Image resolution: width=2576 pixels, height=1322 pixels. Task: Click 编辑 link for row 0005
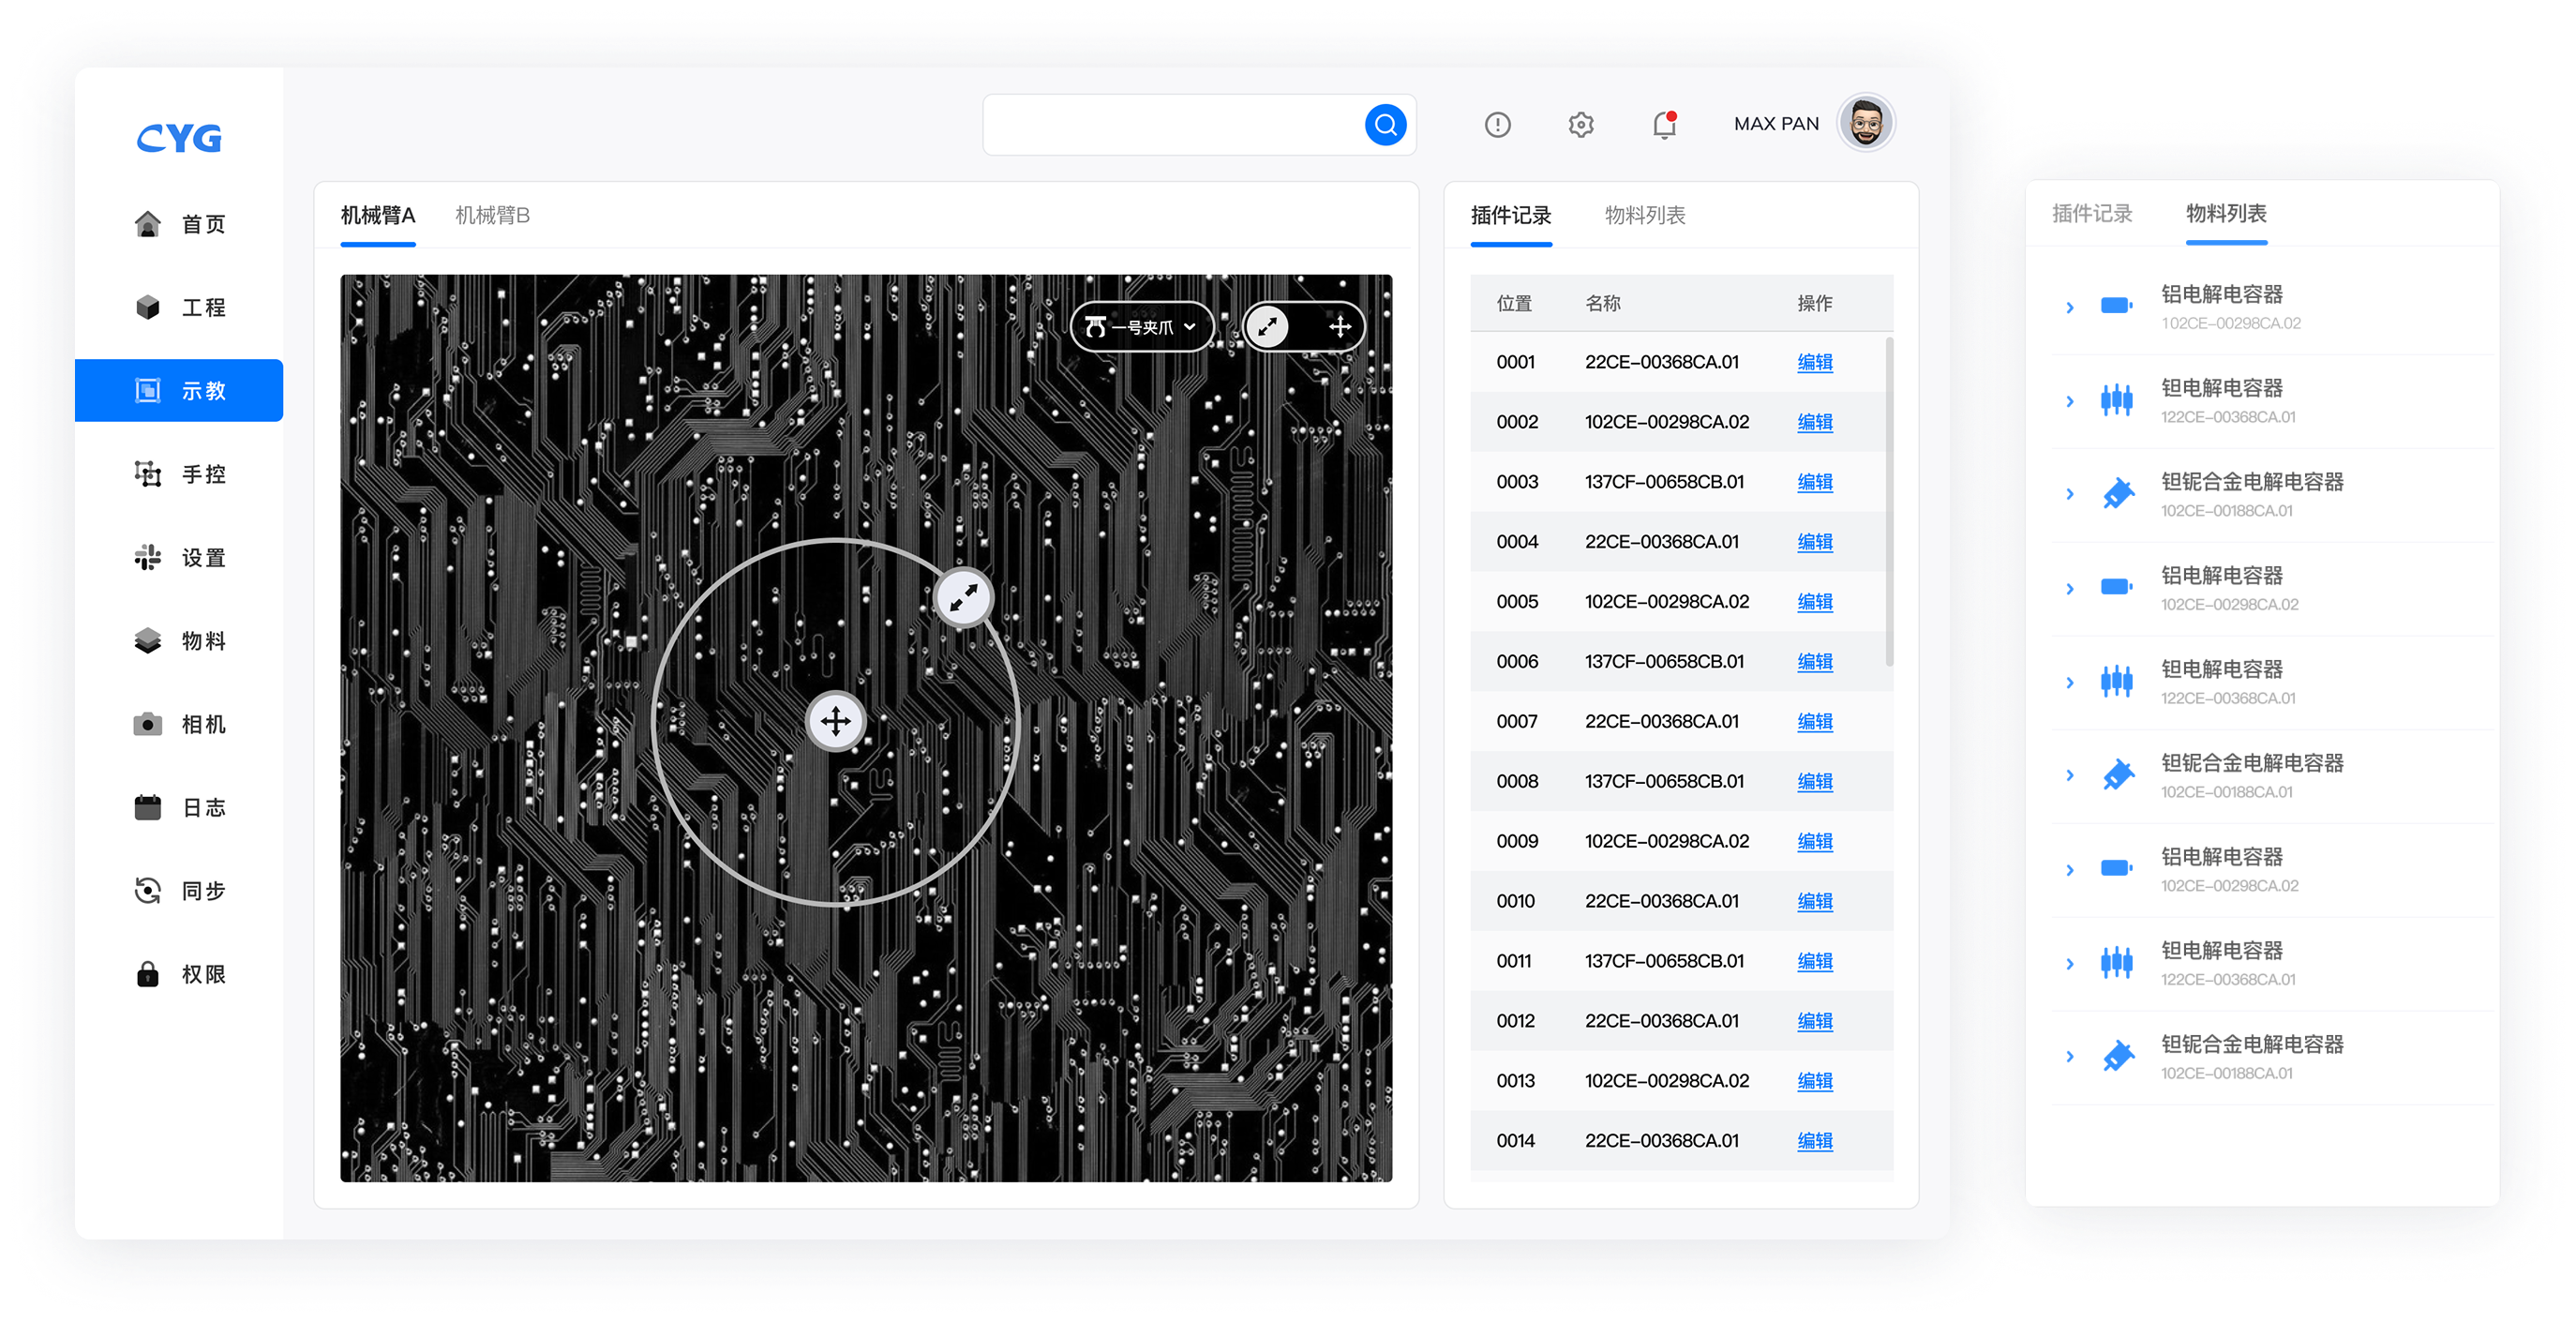point(1815,601)
